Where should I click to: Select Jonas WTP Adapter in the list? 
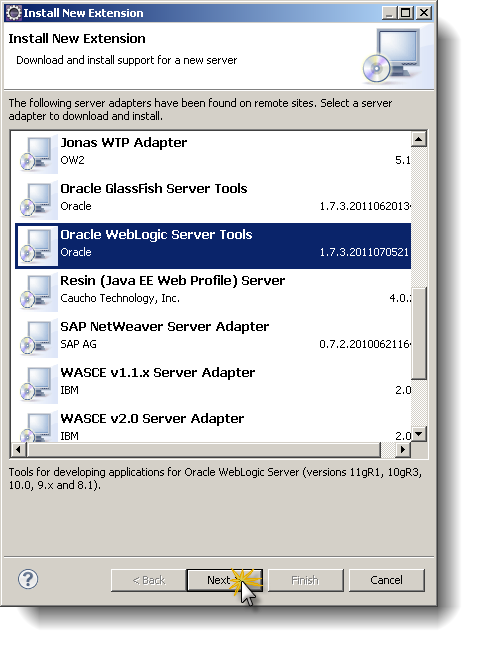click(x=213, y=153)
